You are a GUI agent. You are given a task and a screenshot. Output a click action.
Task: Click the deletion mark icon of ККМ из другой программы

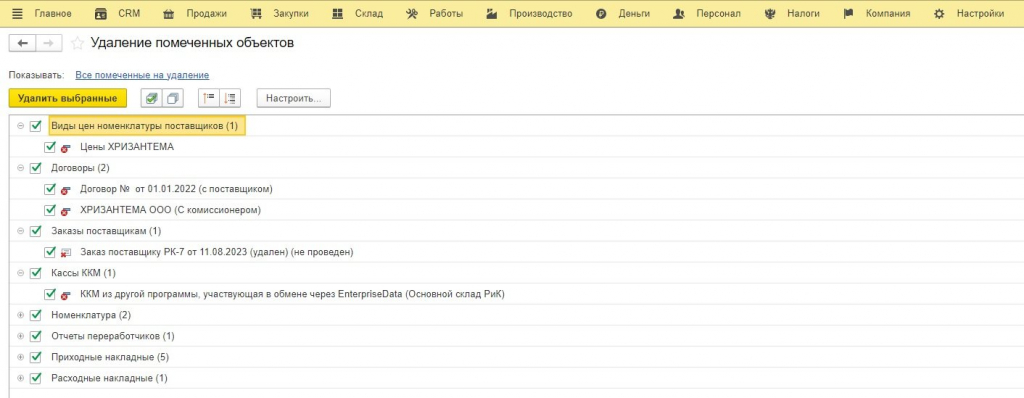pos(65,295)
